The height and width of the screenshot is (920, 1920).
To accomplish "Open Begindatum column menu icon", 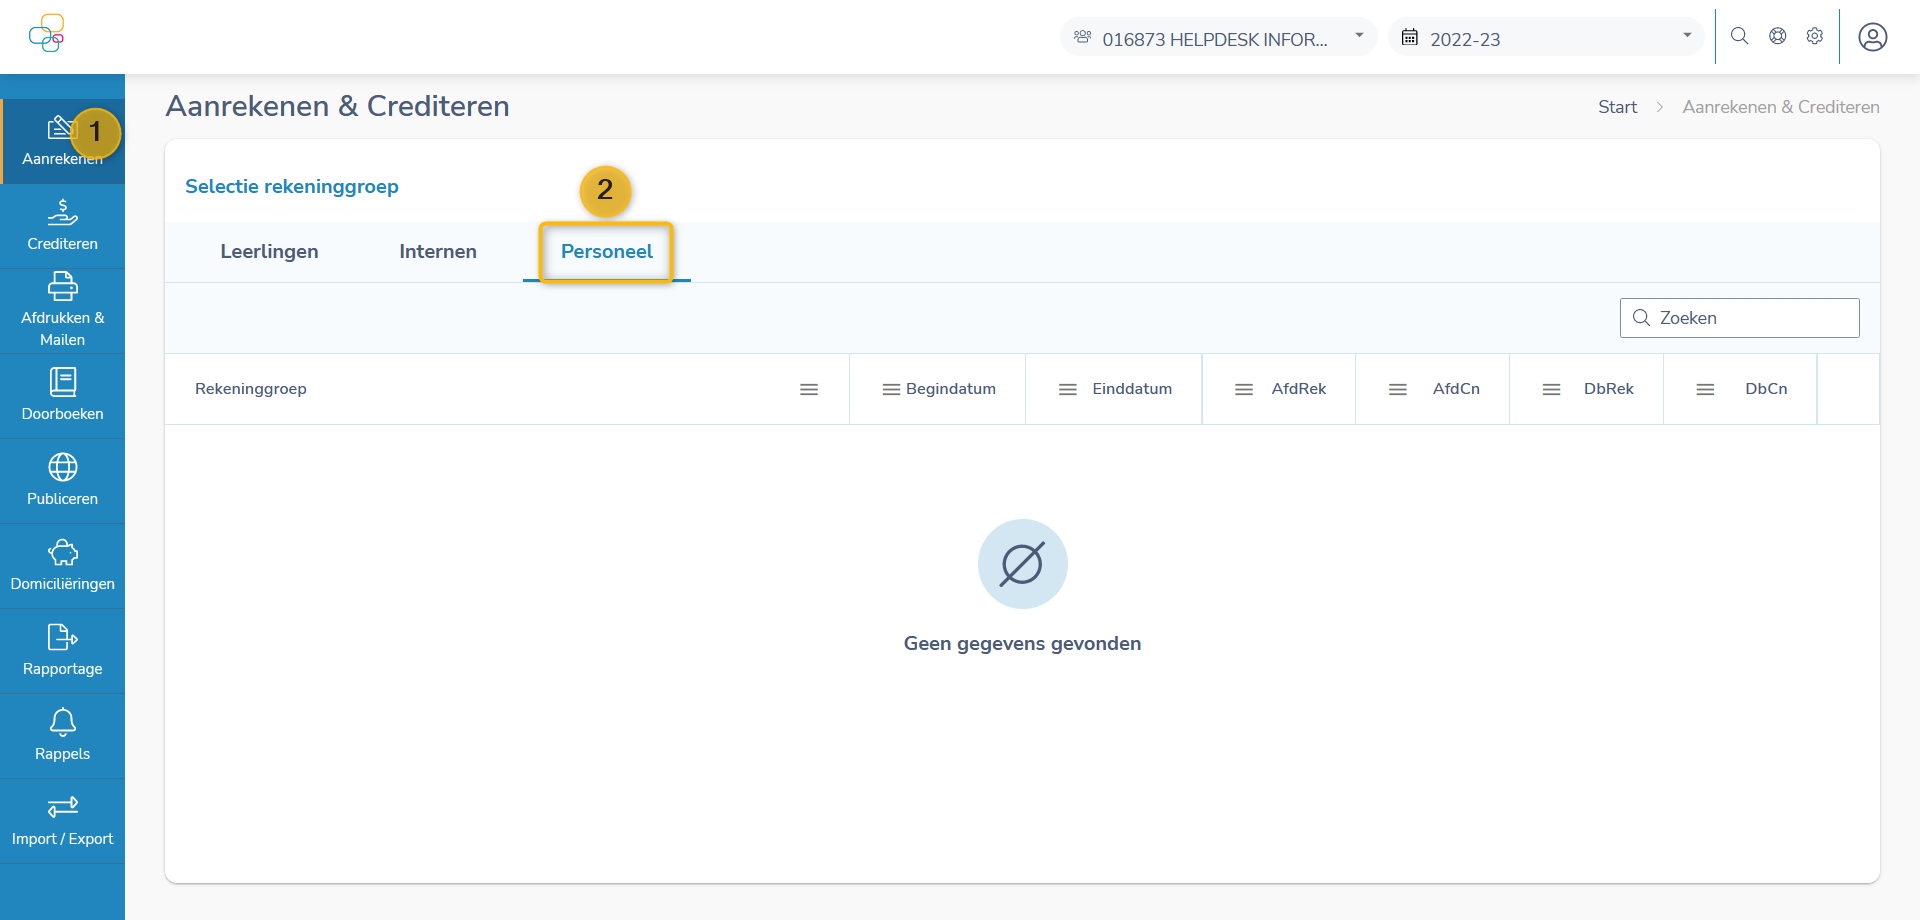I will point(890,389).
